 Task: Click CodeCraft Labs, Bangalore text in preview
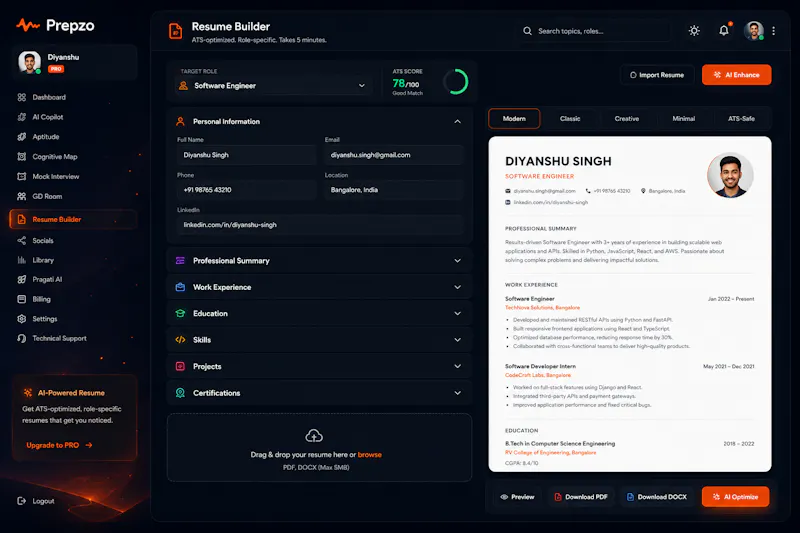[538, 375]
